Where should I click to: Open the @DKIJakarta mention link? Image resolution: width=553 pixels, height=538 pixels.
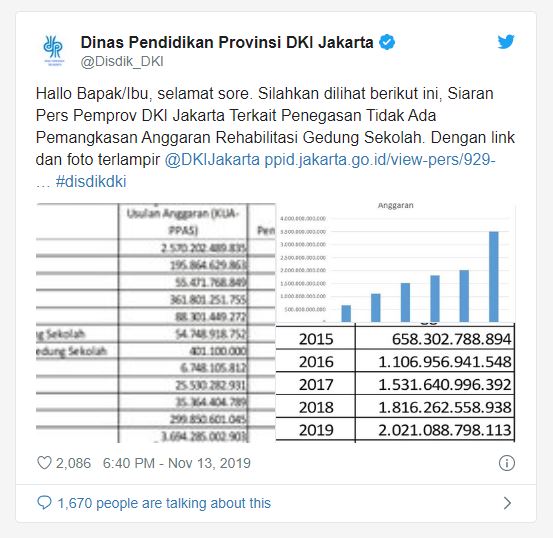click(212, 159)
